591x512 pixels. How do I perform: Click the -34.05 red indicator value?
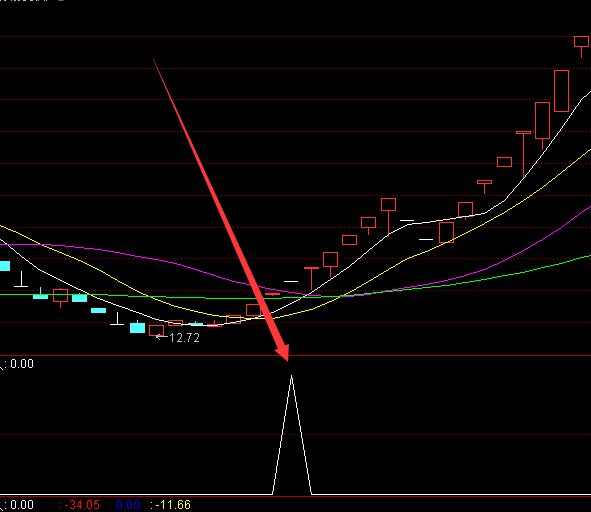[82, 504]
